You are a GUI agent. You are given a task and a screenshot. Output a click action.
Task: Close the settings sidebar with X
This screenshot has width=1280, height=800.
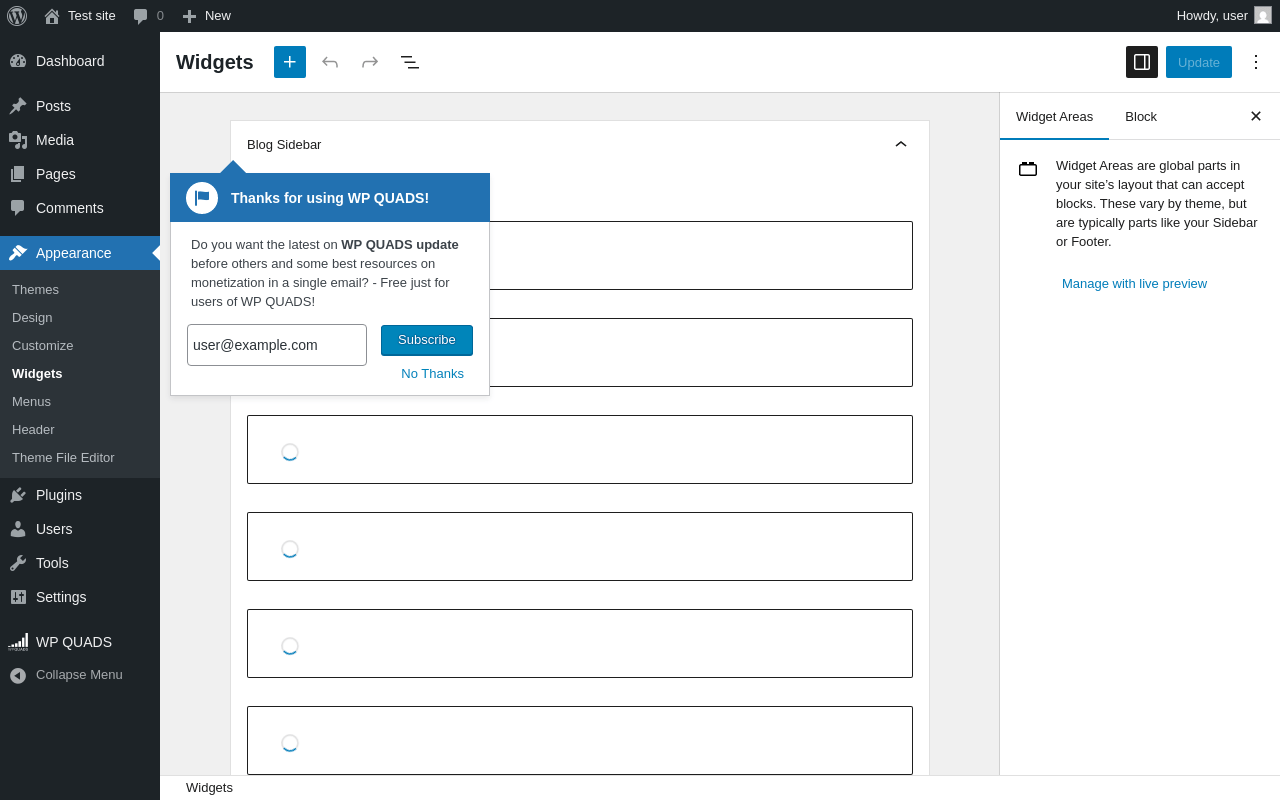[1256, 116]
